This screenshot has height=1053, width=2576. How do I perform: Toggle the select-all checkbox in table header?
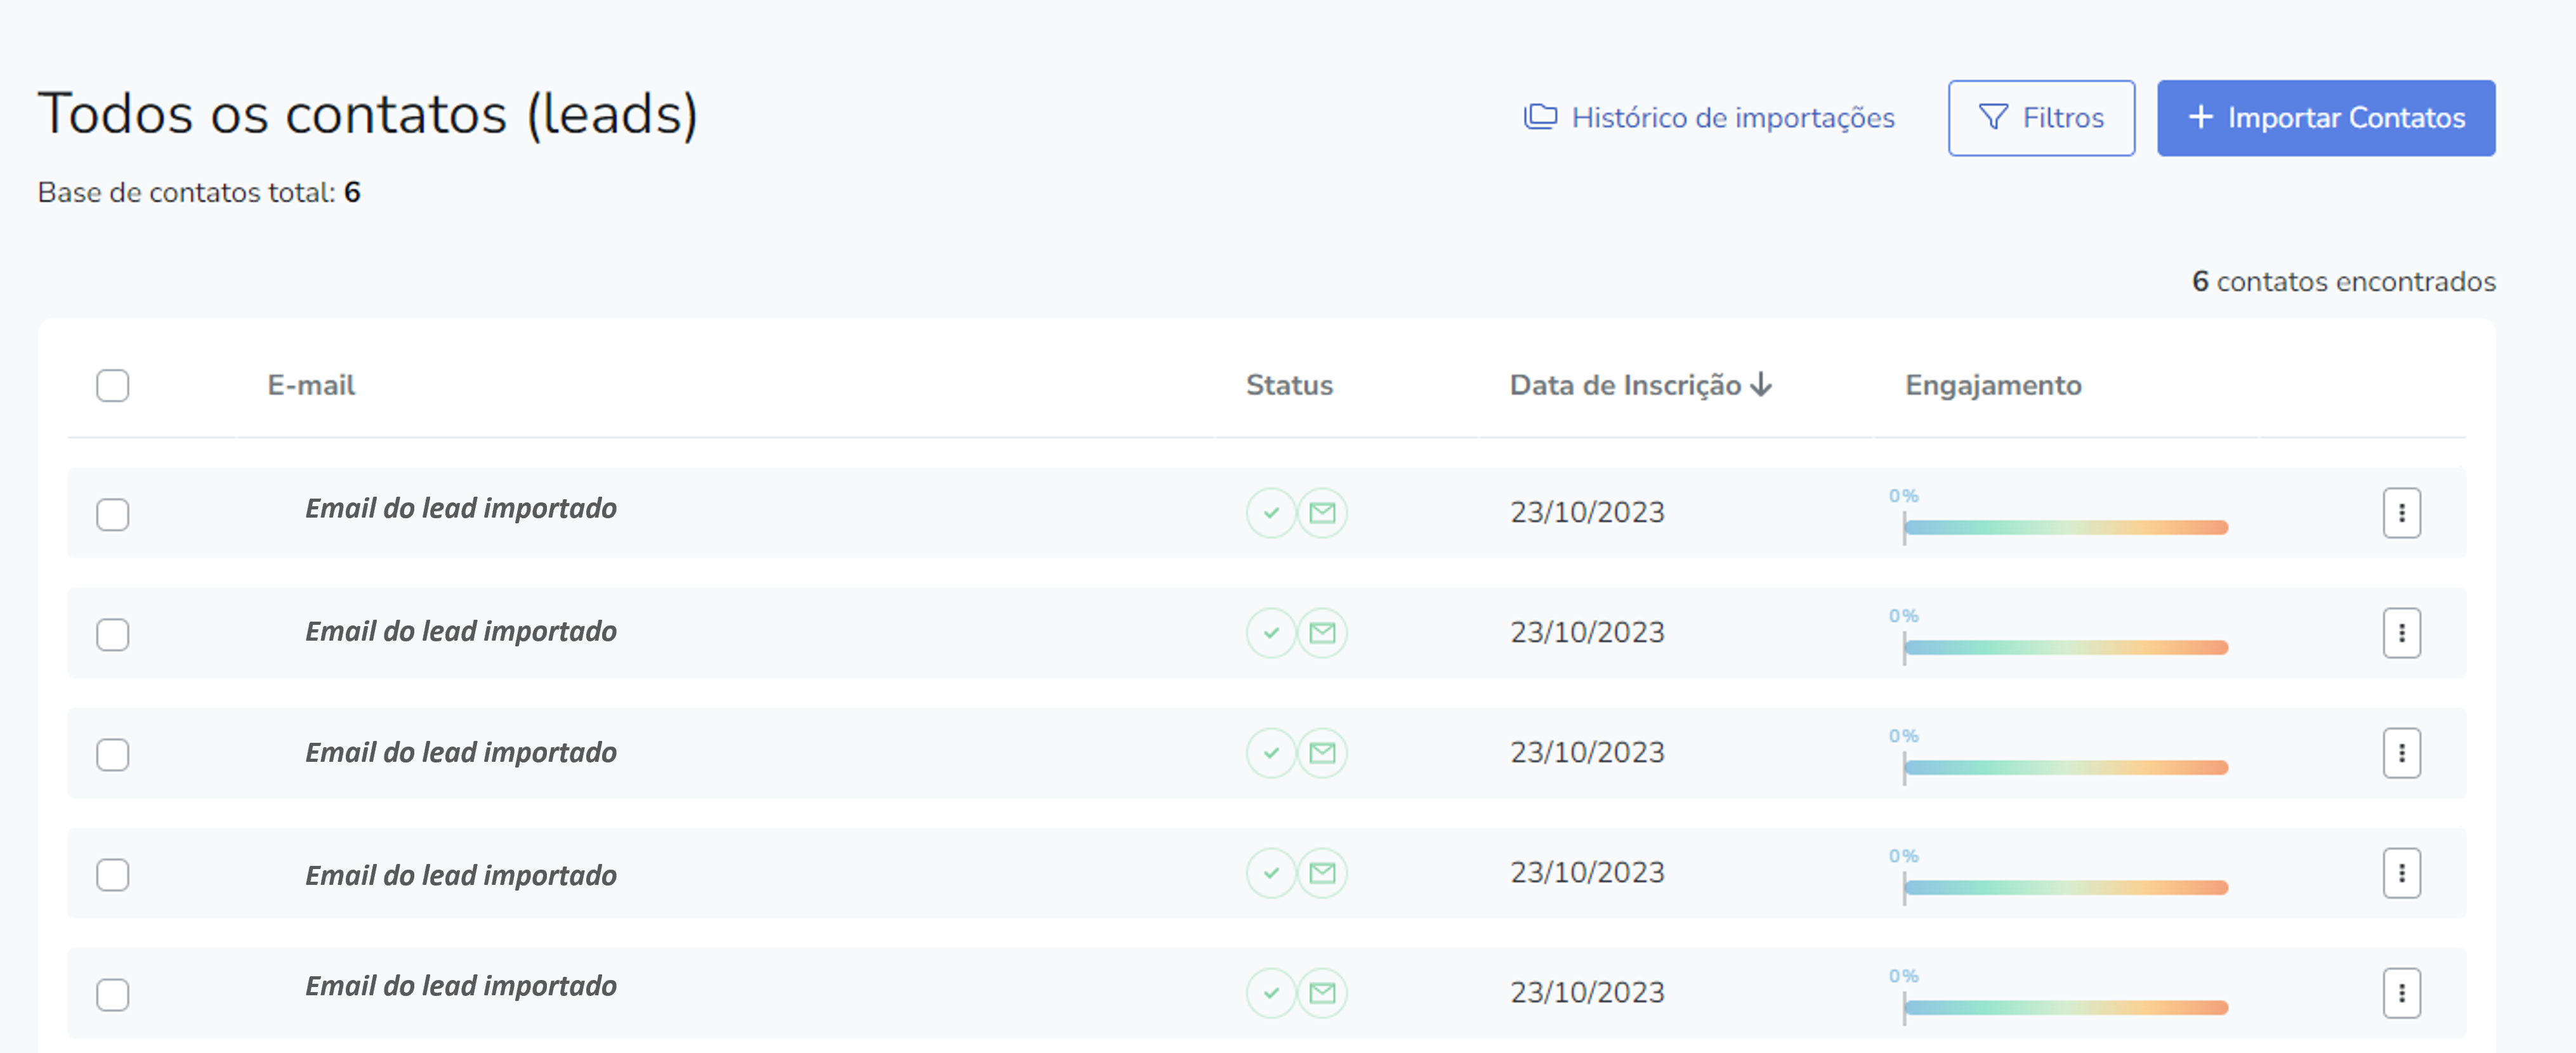pos(113,385)
